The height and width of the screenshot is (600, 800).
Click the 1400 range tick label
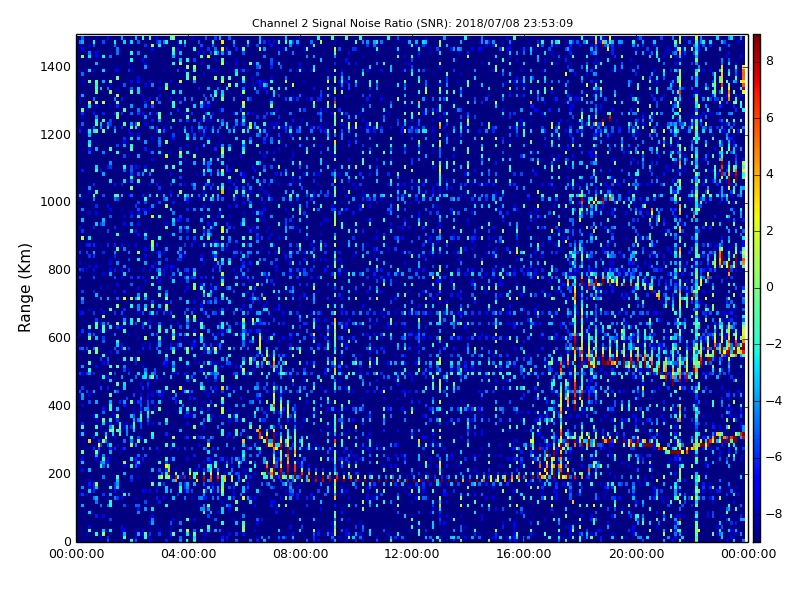56,67
